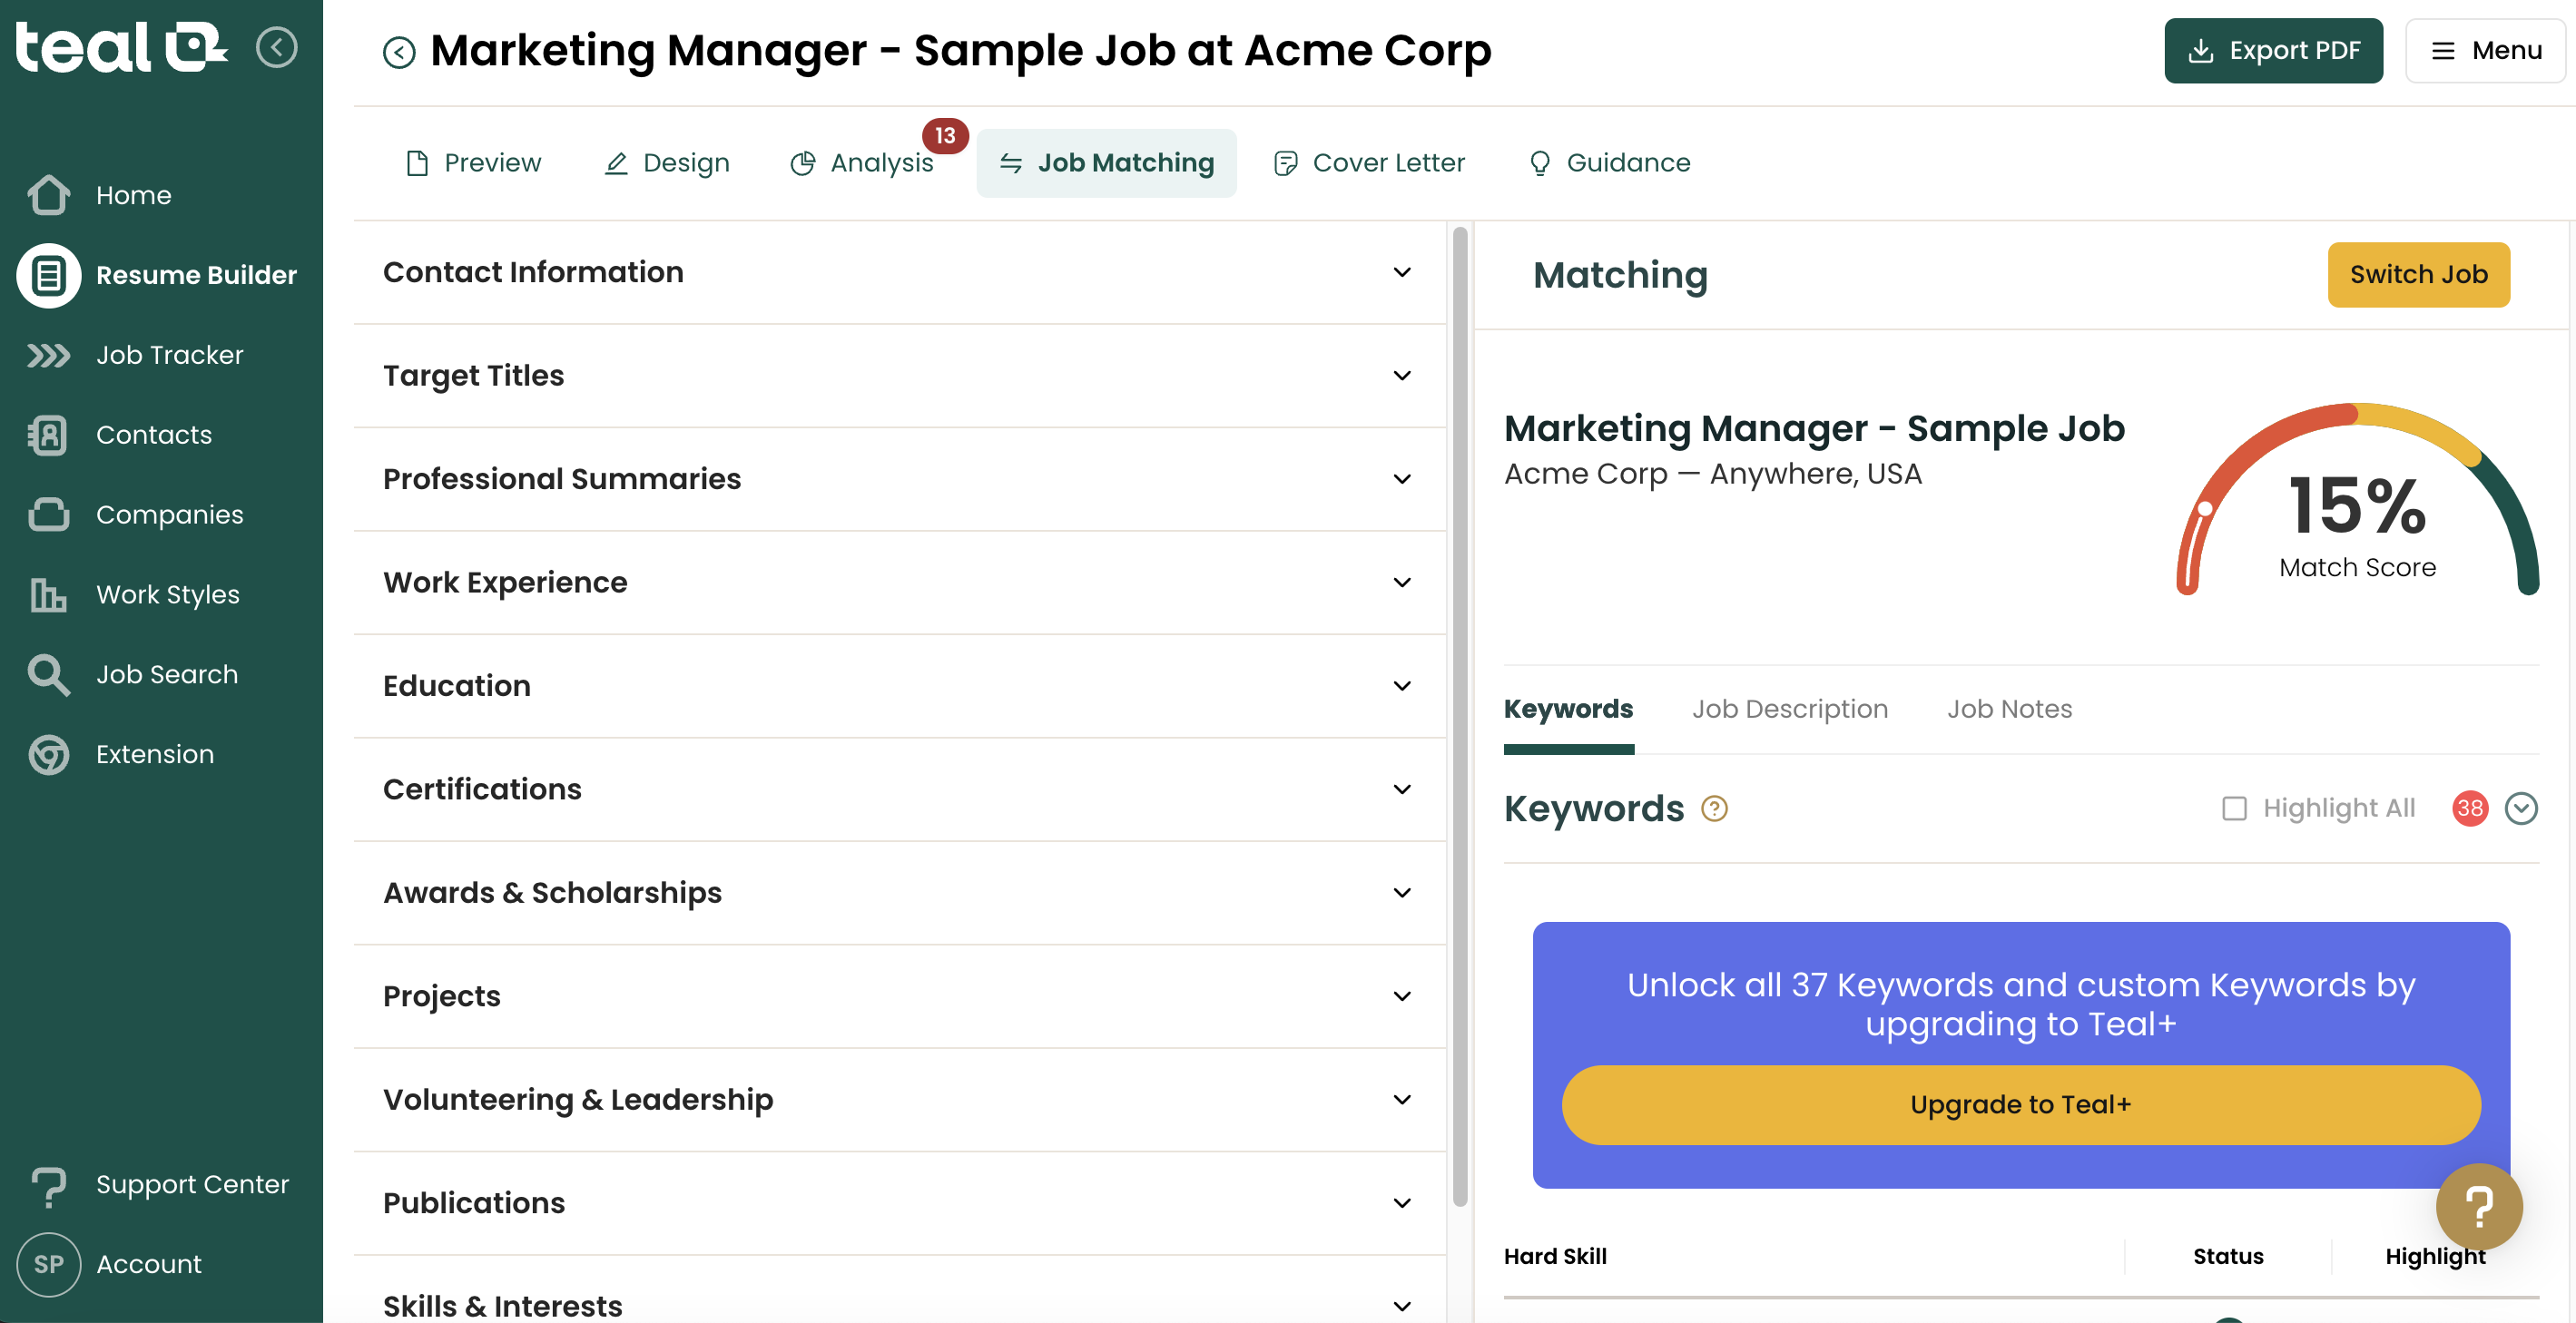
Task: Switch to the Job Description tab
Action: (1789, 708)
